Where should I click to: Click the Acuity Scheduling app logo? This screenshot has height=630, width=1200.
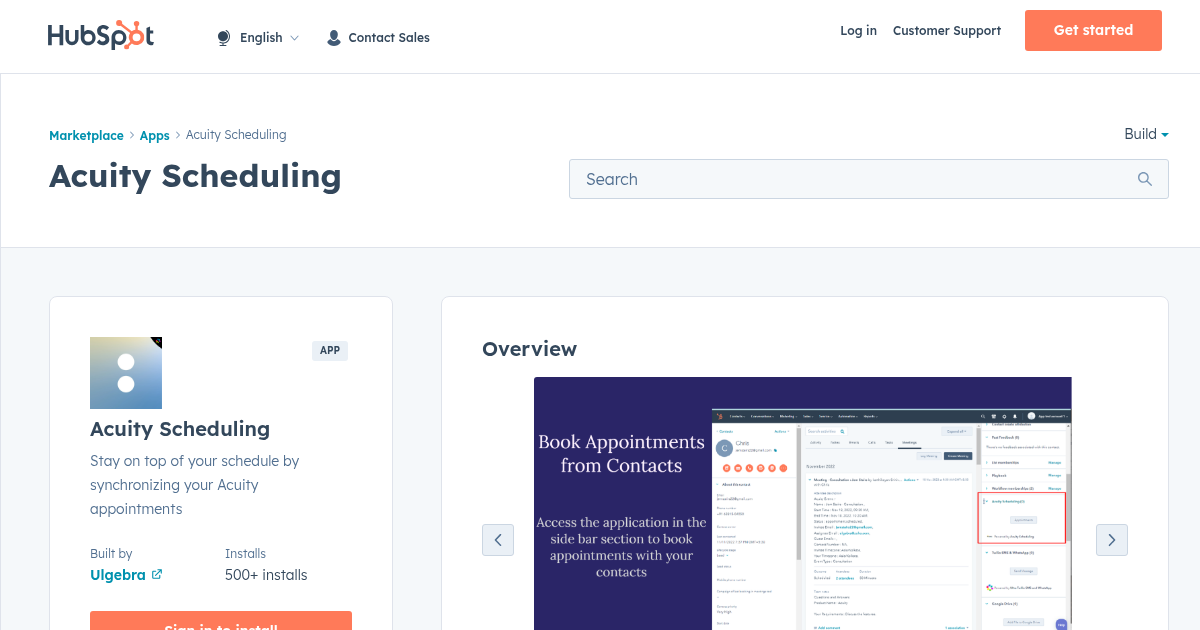(x=126, y=373)
